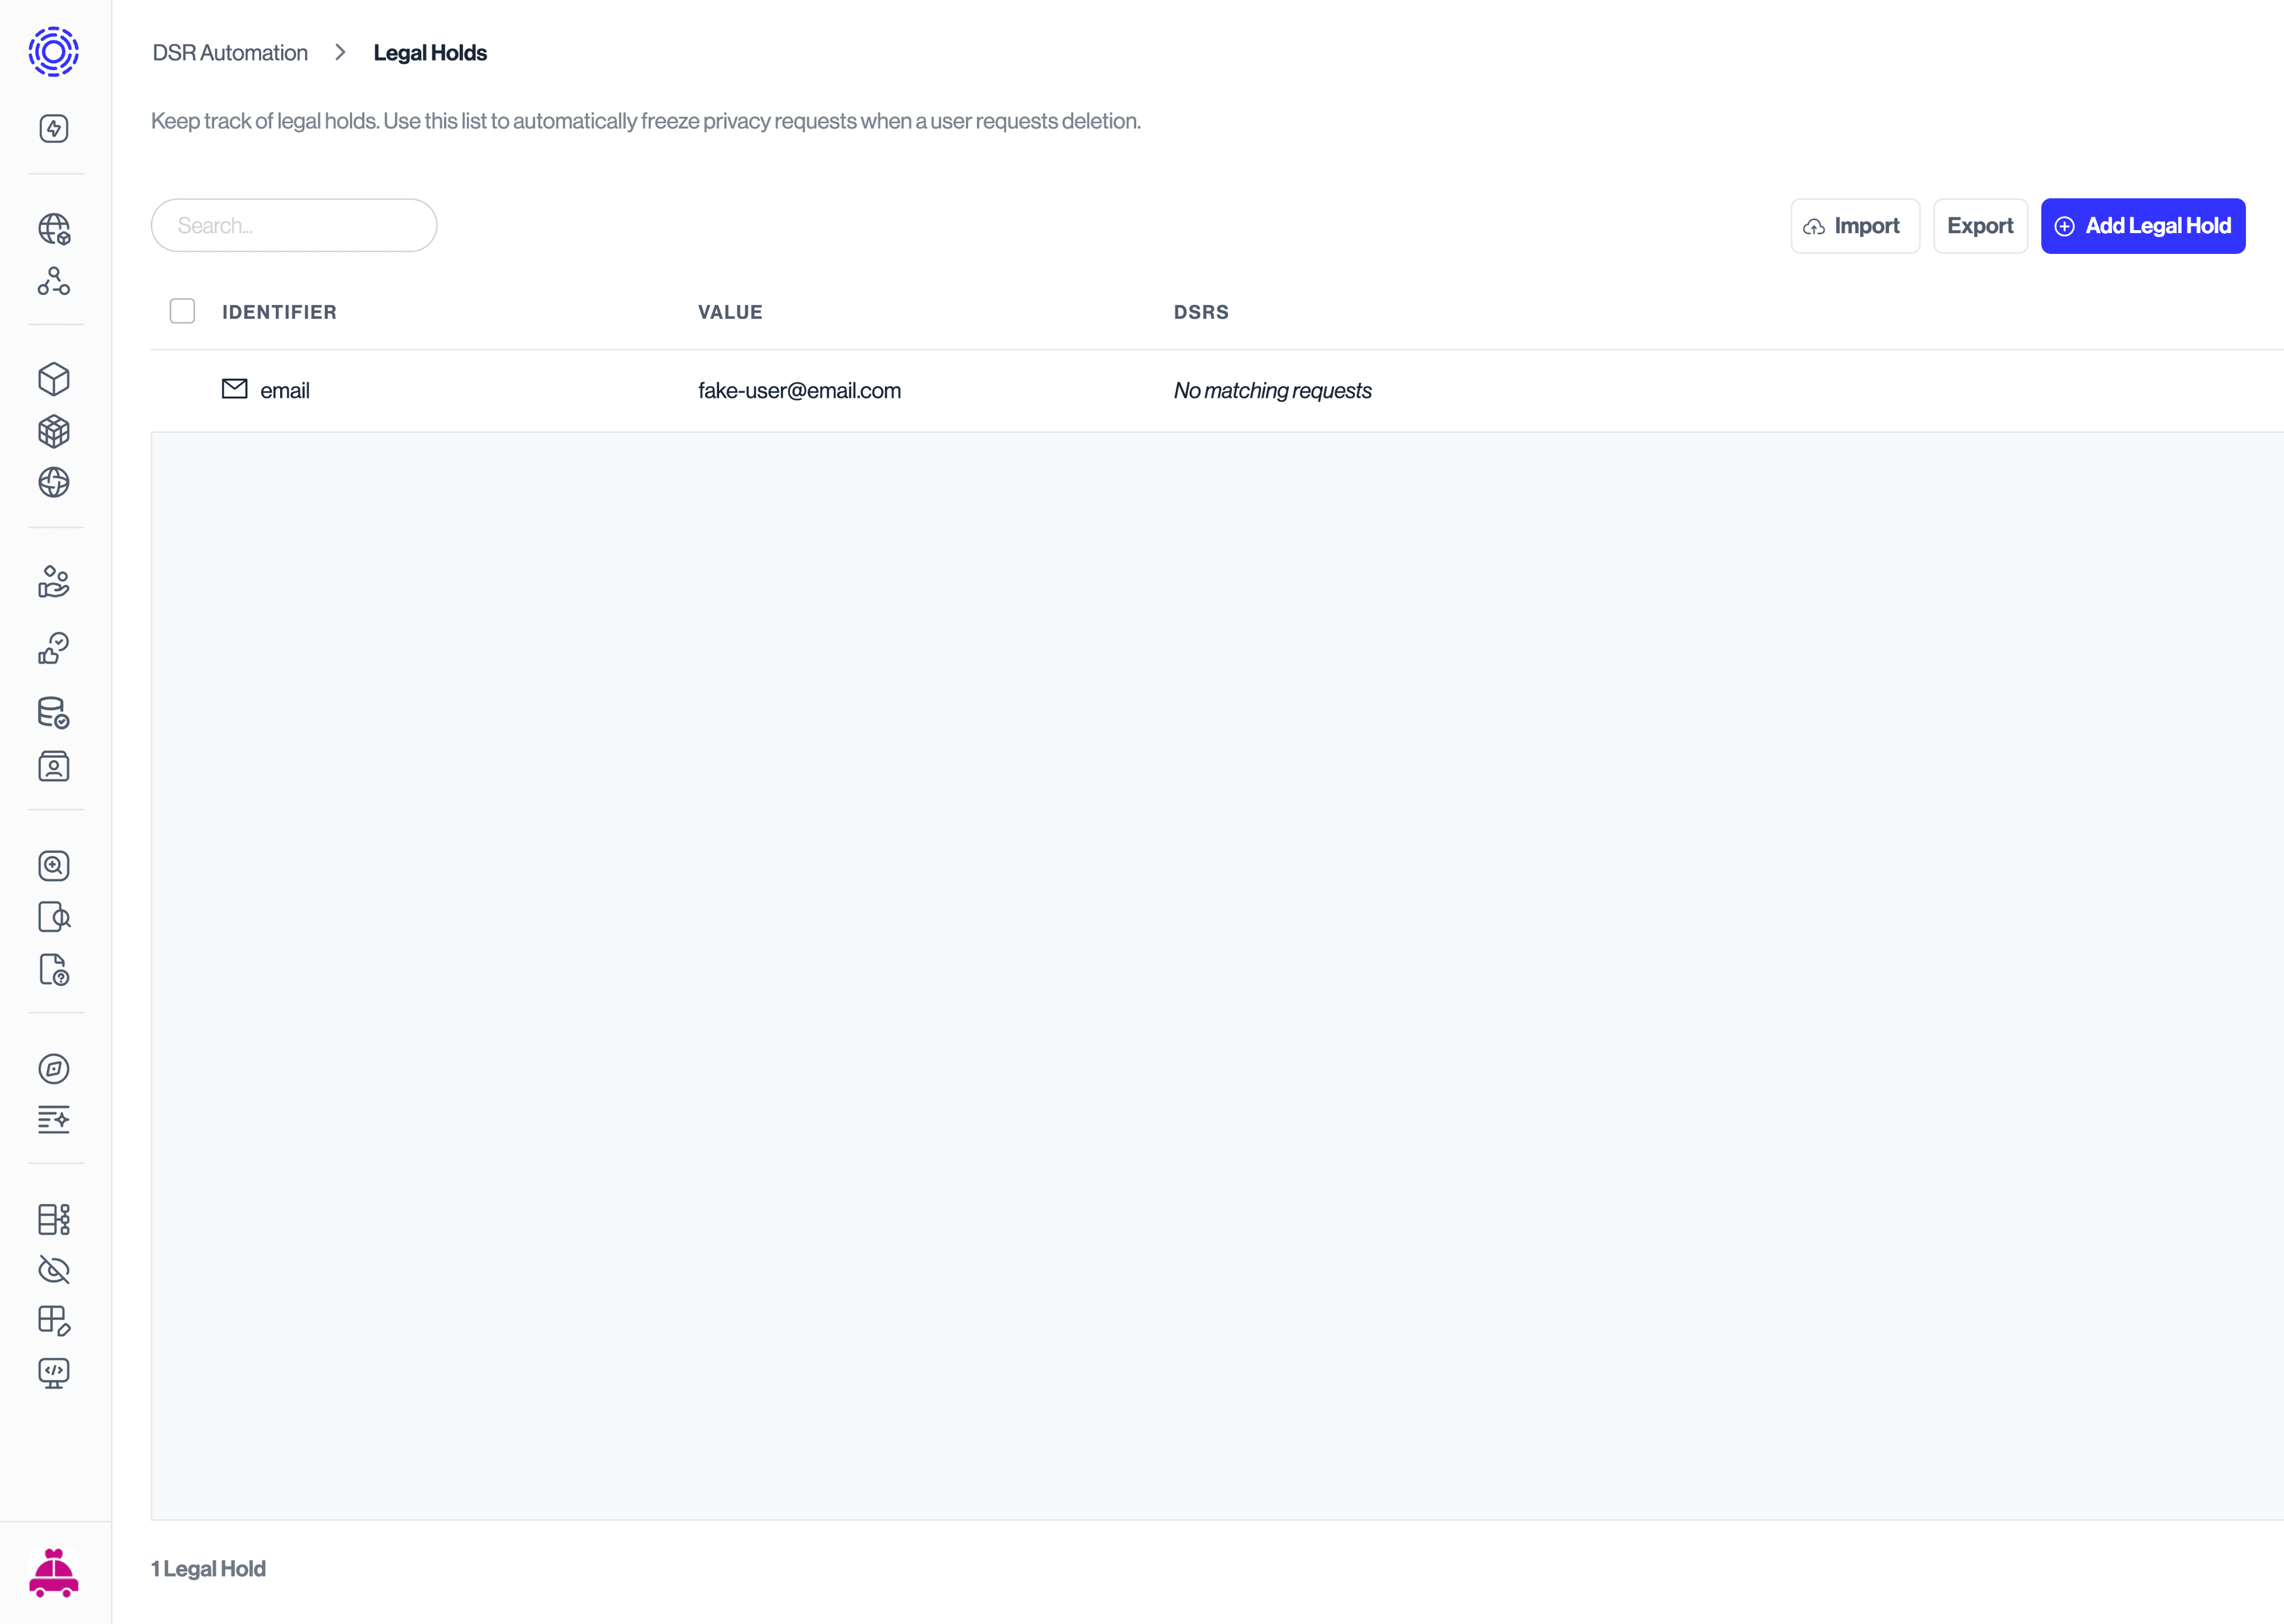Go to DSR Automation breadcrumb
The image size is (2284, 1624).
tap(230, 52)
